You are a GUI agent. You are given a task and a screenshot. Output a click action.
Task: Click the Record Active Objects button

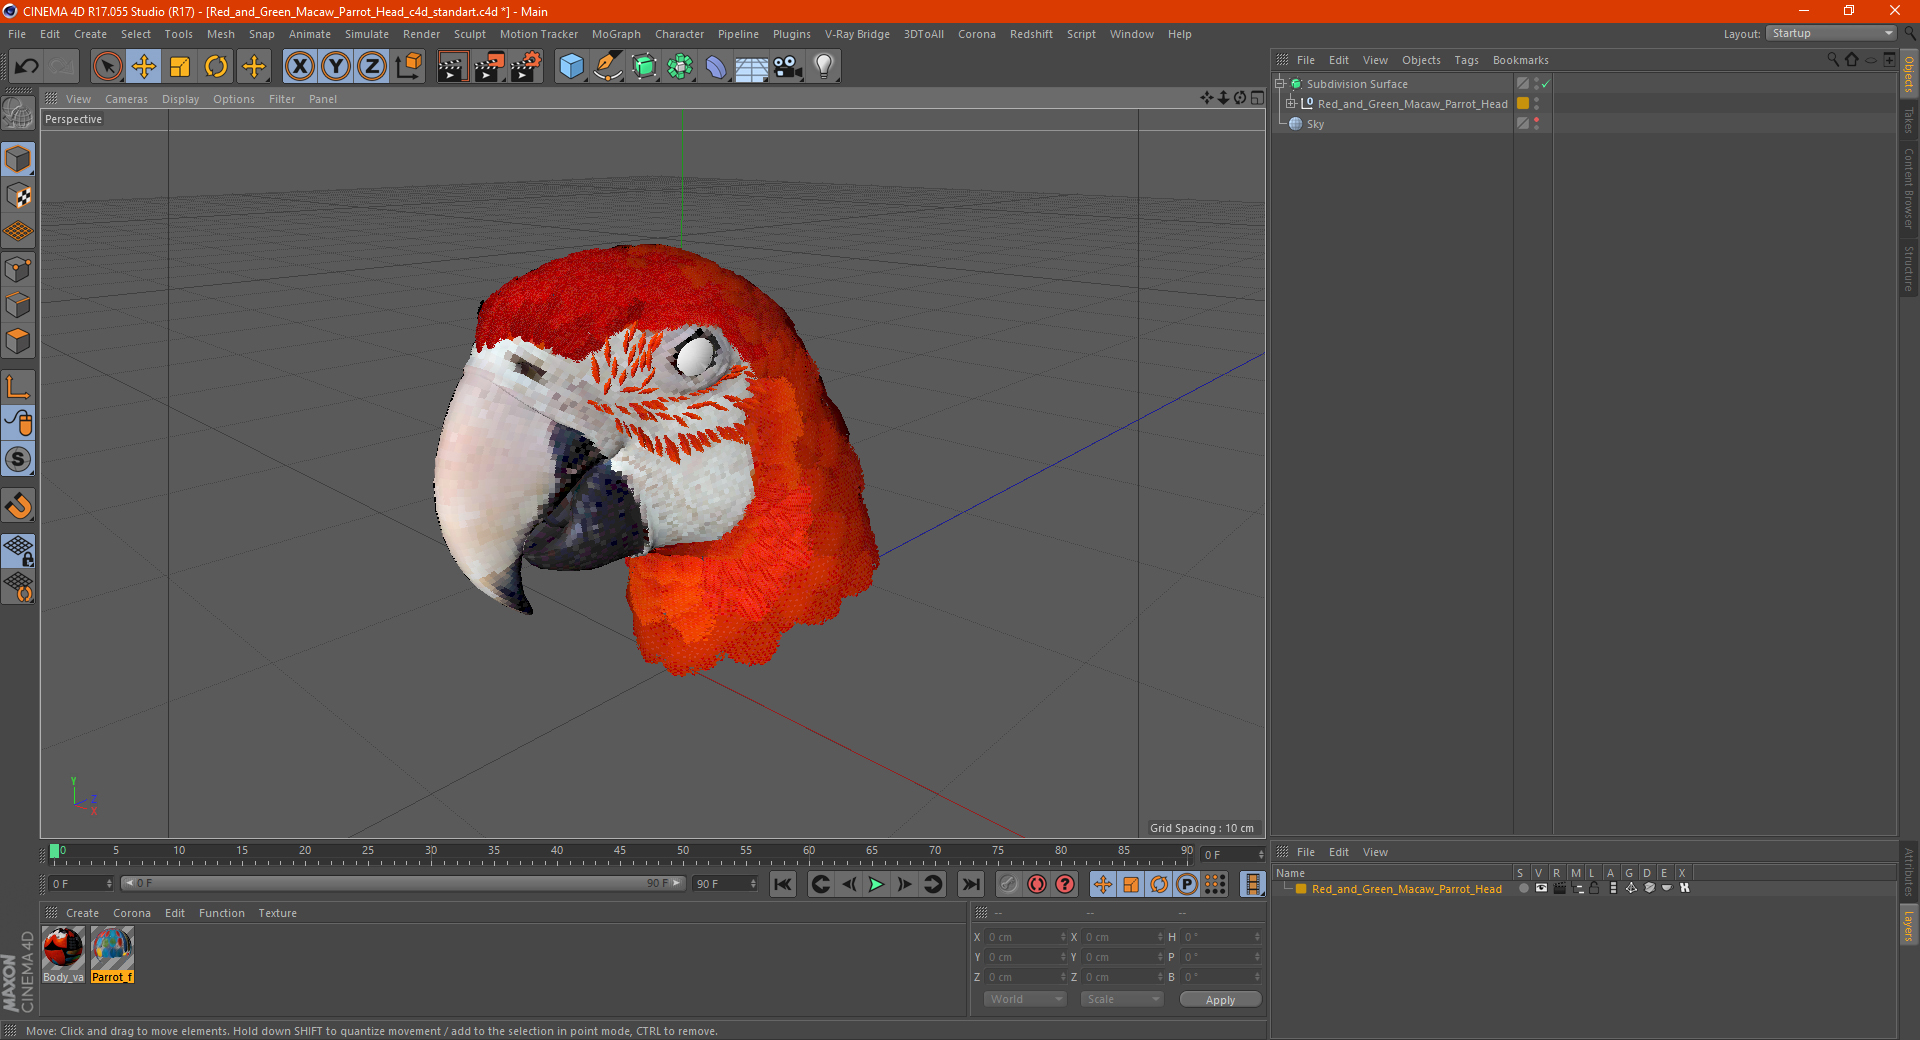[x=1009, y=884]
